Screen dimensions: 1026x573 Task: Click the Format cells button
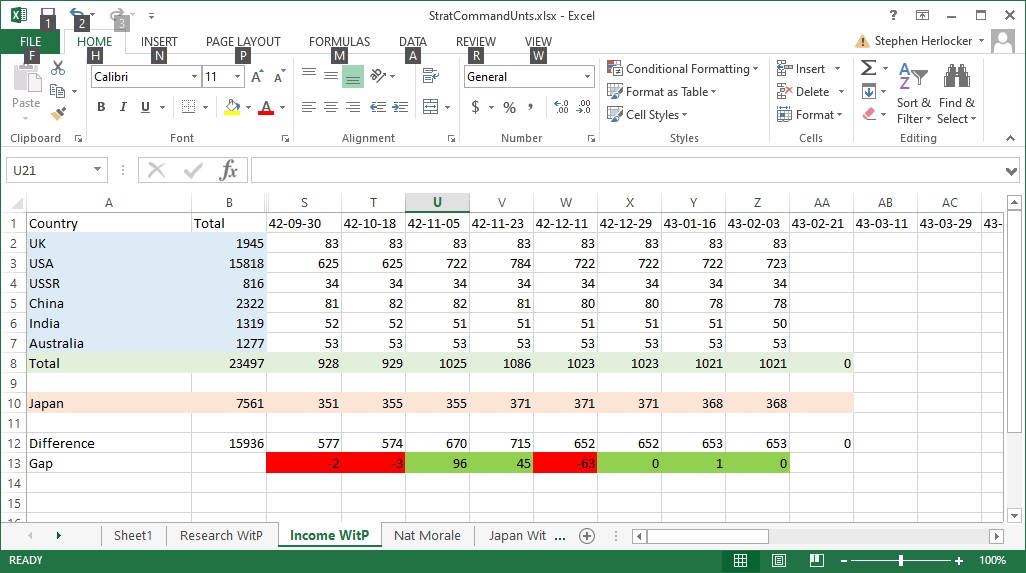pyautogui.click(x=809, y=114)
